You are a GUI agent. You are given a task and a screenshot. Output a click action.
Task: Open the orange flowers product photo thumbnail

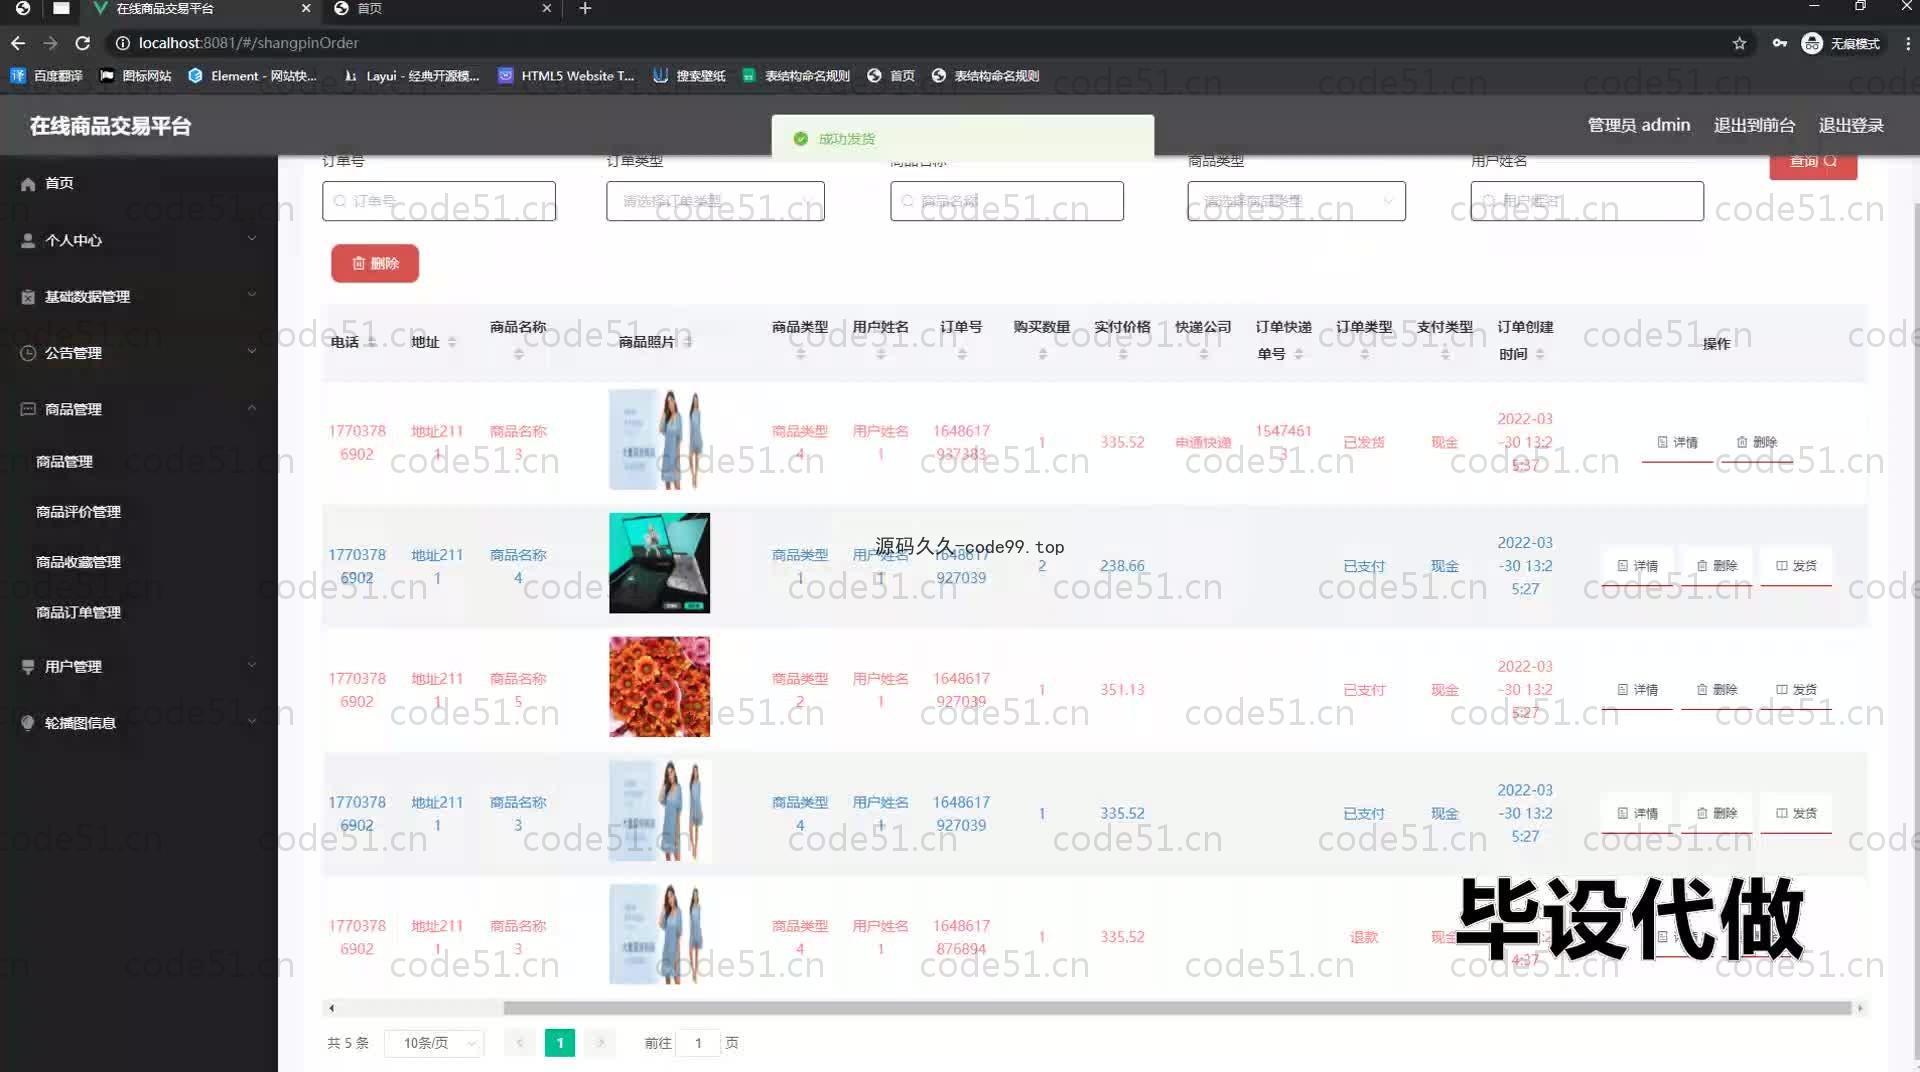[x=660, y=687]
